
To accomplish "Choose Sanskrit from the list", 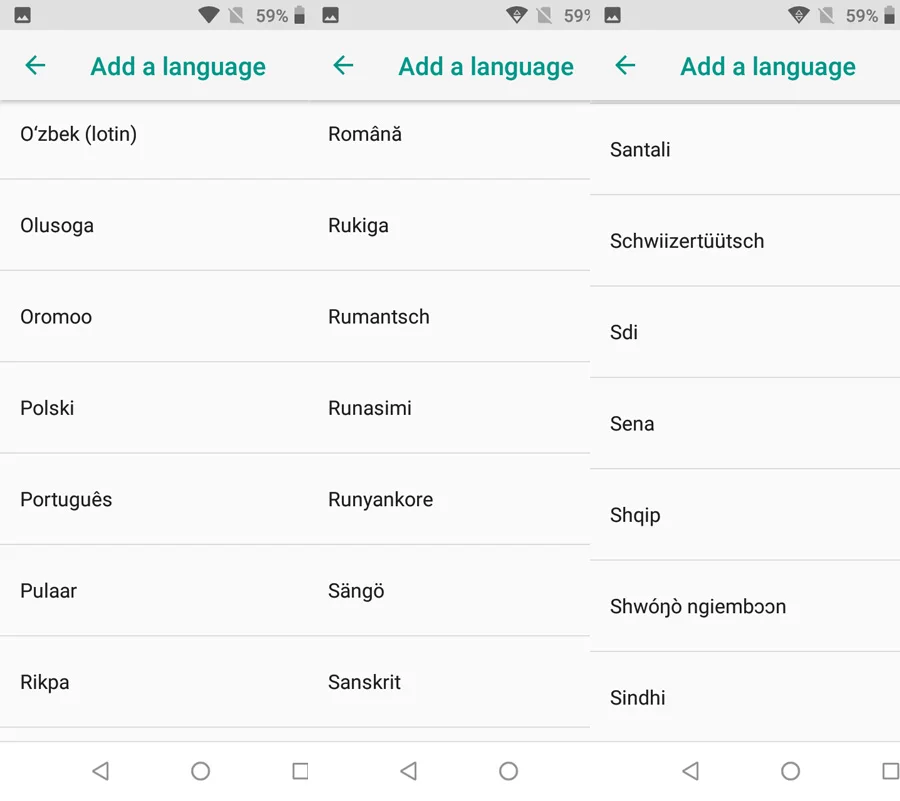I will pos(449,682).
